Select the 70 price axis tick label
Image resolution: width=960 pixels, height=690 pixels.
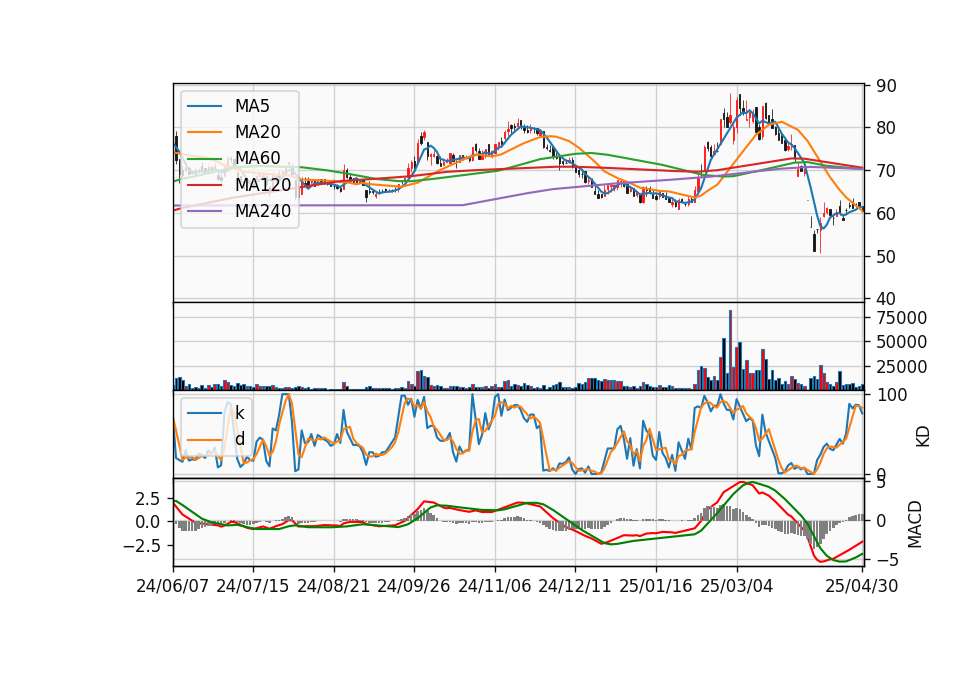click(x=886, y=171)
